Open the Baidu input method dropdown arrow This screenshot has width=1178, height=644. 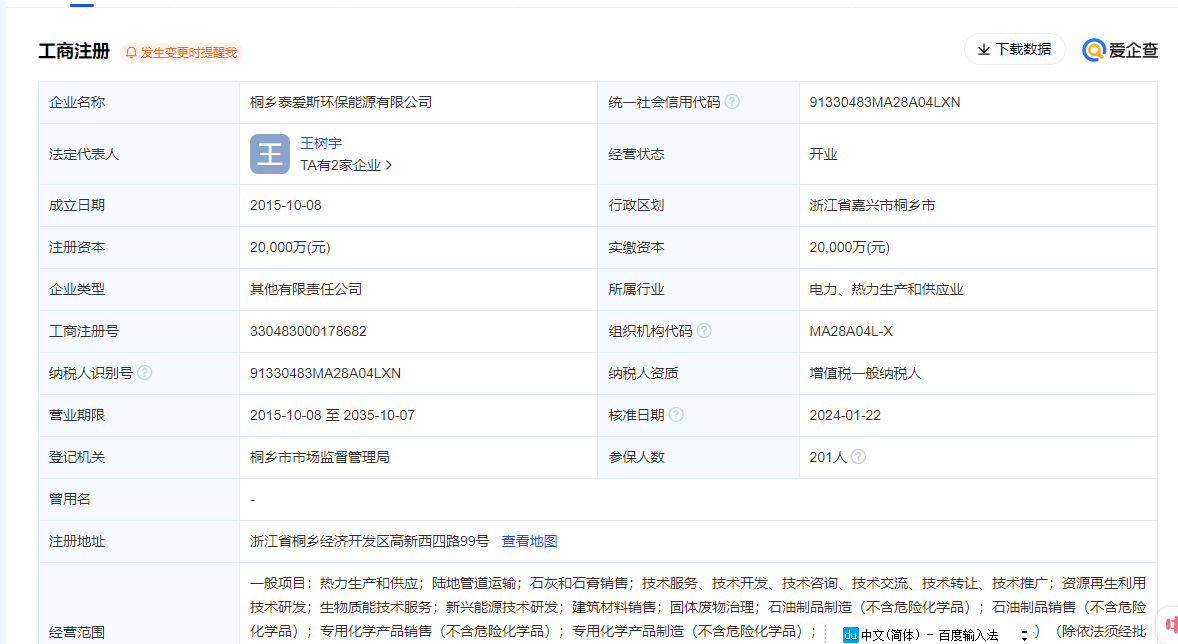click(1024, 636)
